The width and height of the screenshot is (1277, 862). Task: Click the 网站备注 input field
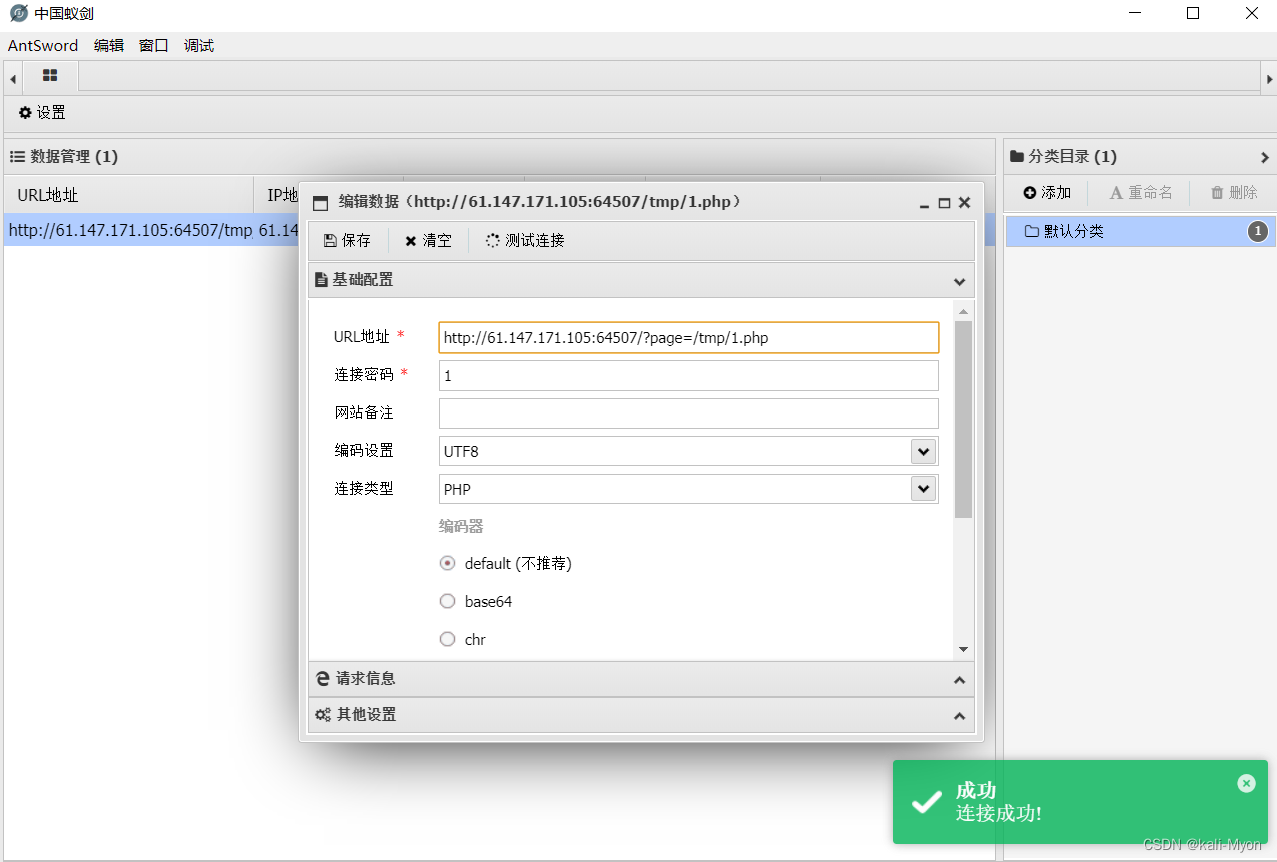(689, 413)
